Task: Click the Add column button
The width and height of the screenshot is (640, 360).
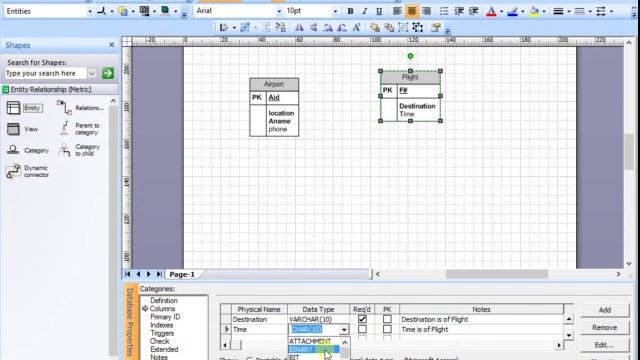Action: pos(604,310)
